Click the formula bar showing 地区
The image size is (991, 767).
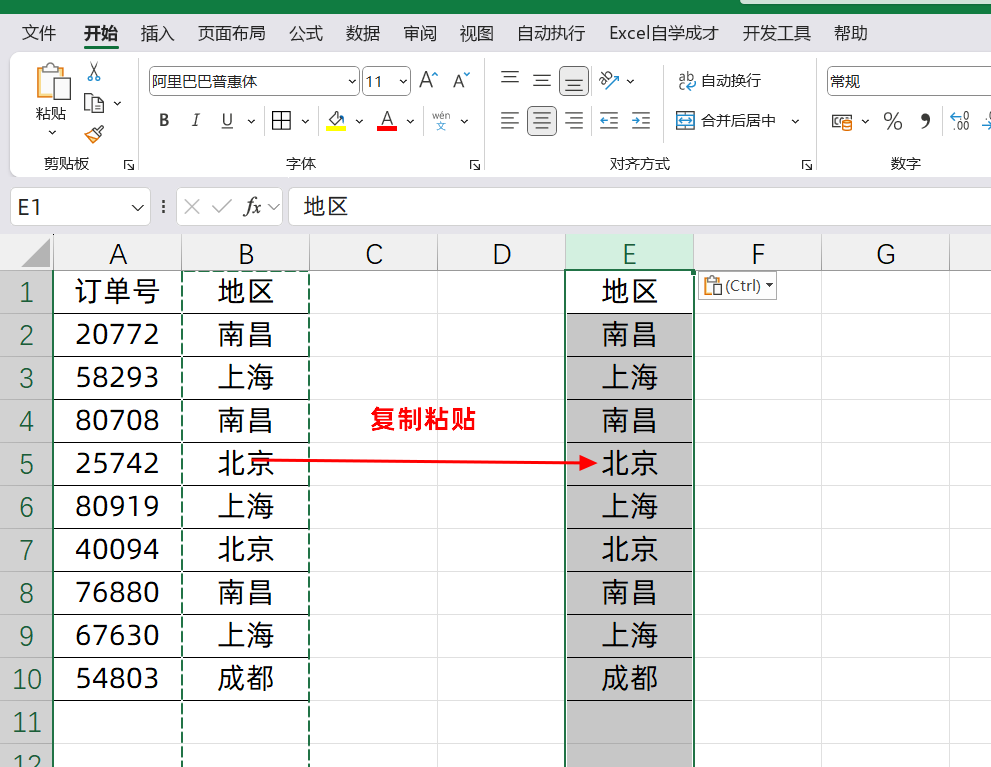point(640,207)
